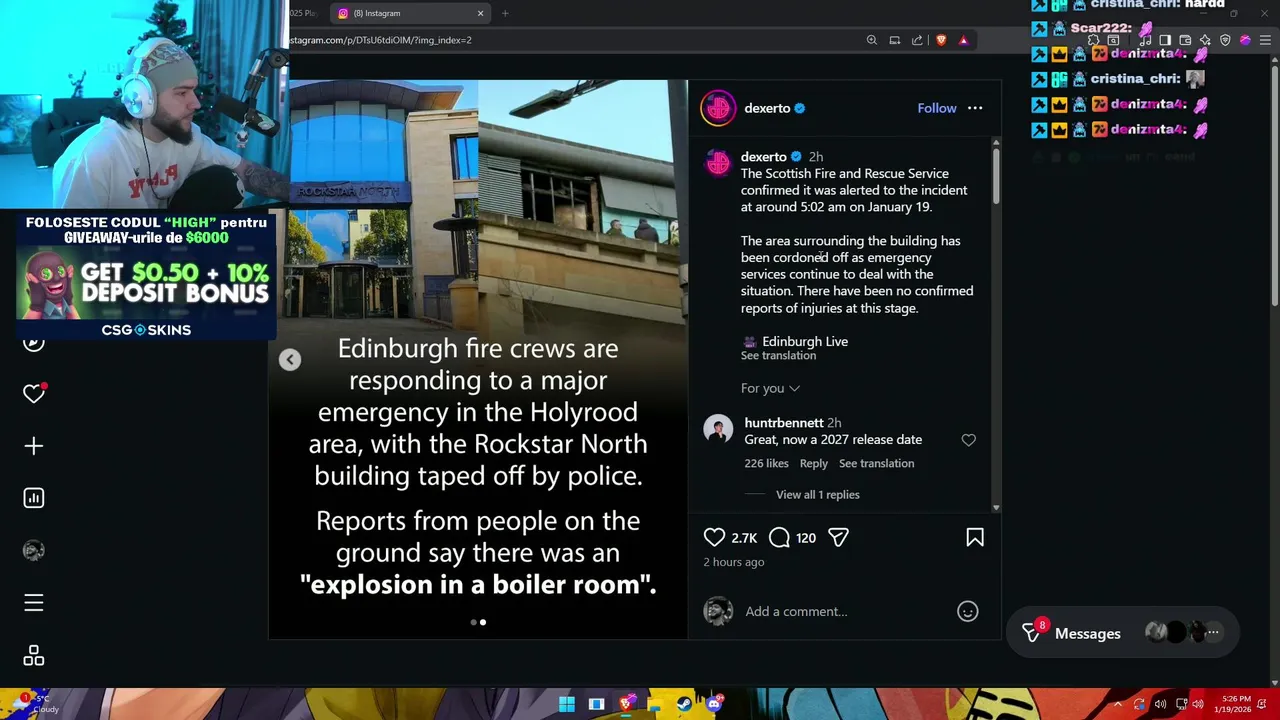The image size is (1280, 720).
Task: Open a new browser tab
Action: coord(505,13)
